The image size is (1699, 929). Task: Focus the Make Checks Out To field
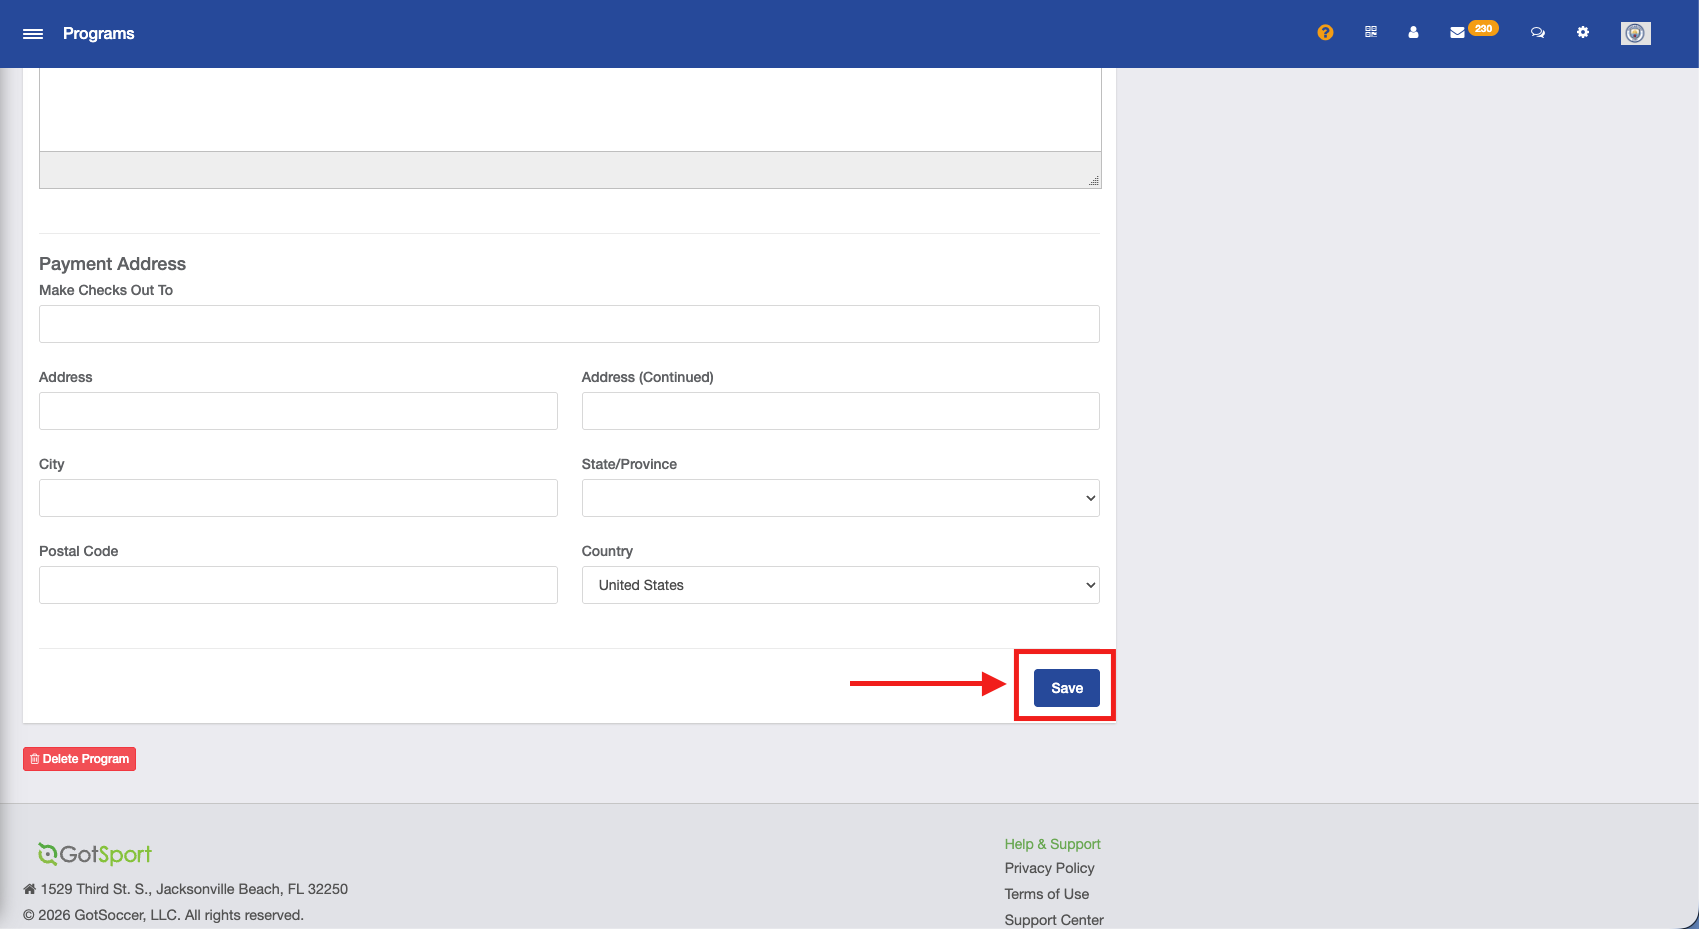click(x=569, y=324)
